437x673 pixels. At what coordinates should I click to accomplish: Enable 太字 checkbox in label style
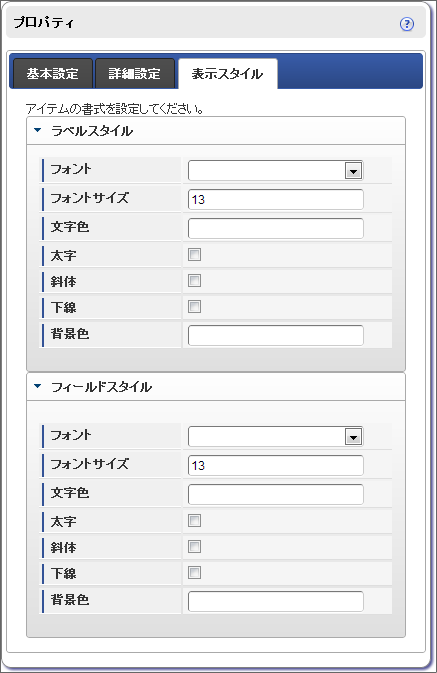pyautogui.click(x=194, y=255)
